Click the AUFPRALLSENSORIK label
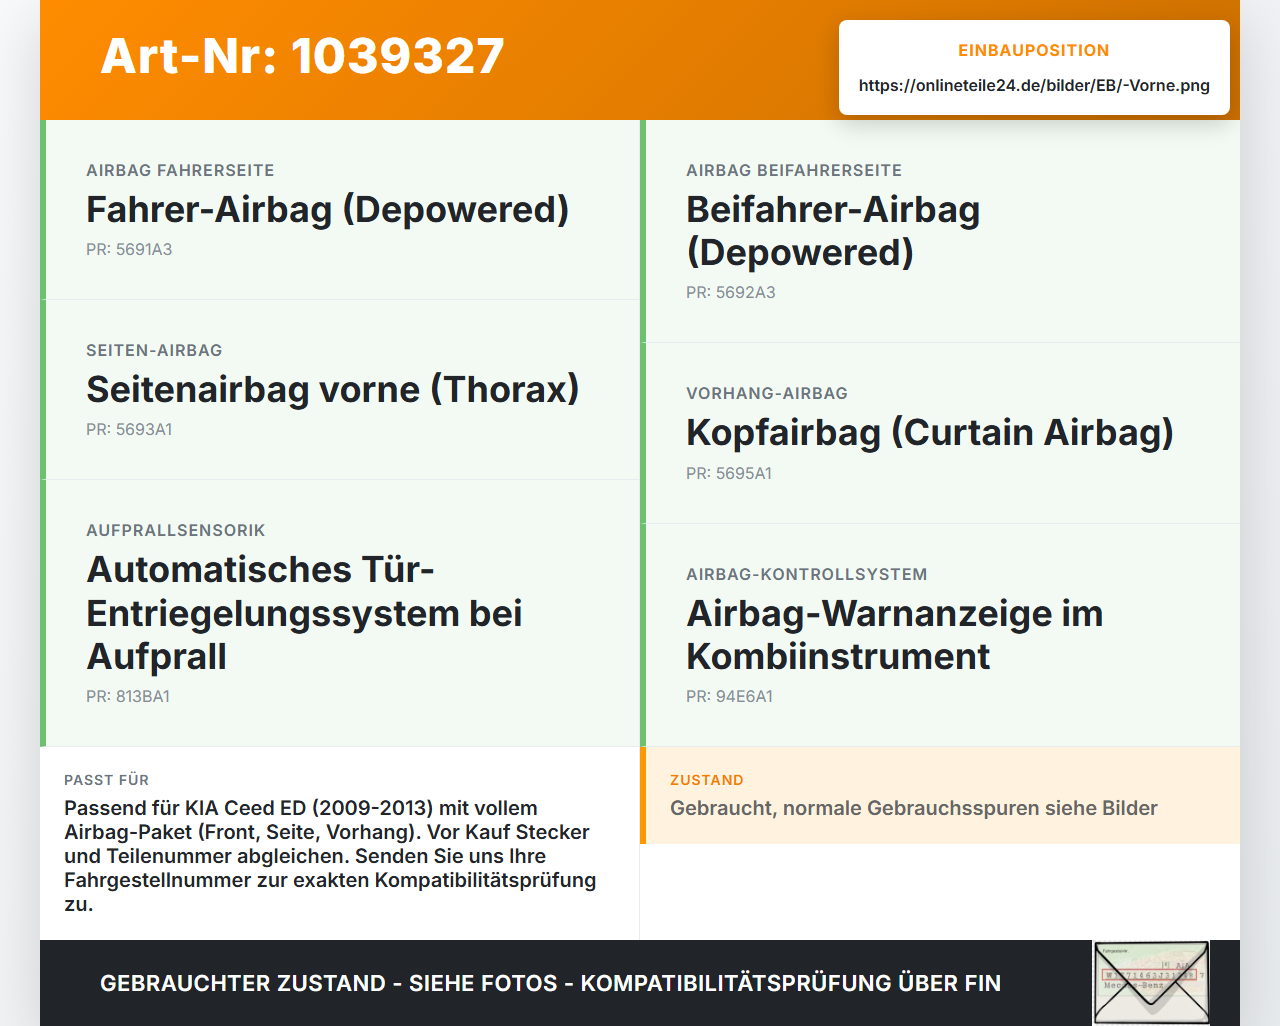 pos(176,530)
